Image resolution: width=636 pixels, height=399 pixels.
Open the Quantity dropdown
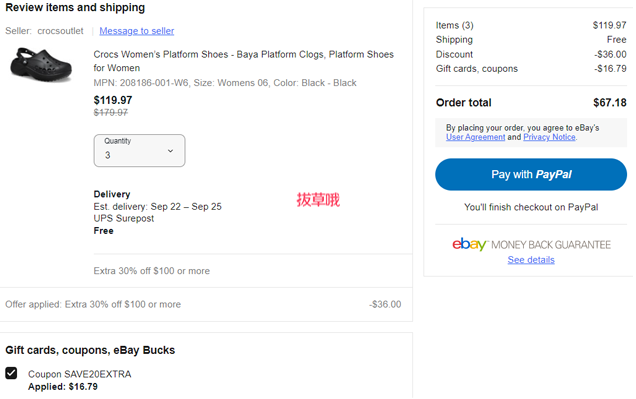coord(139,150)
